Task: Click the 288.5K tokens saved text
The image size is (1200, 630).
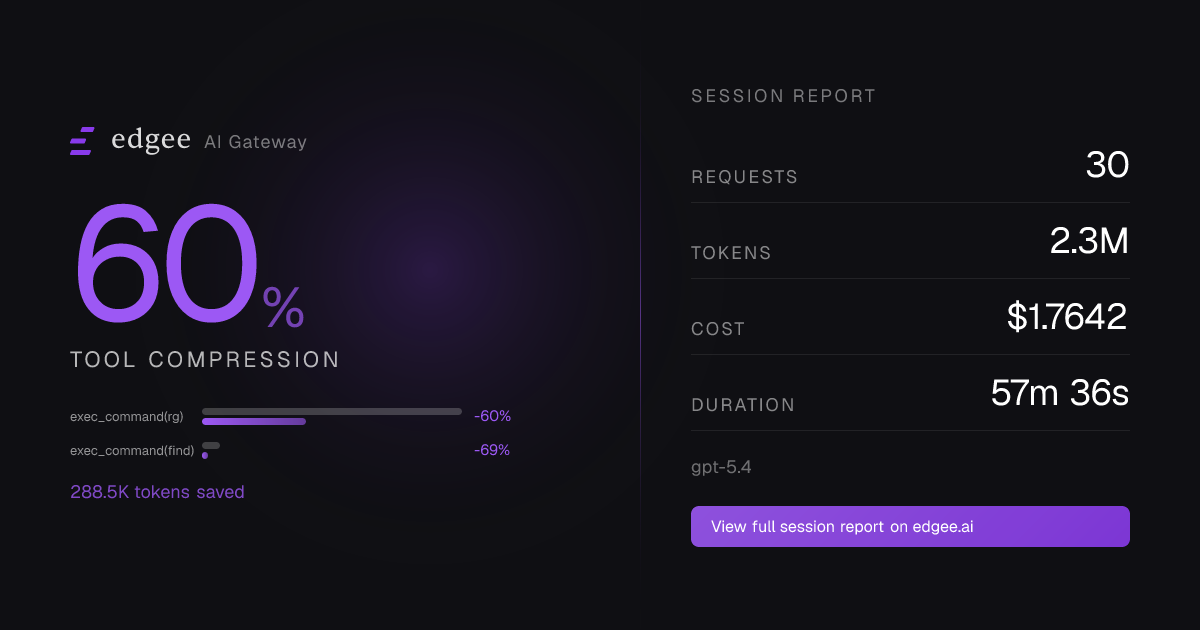Action: pos(157,492)
